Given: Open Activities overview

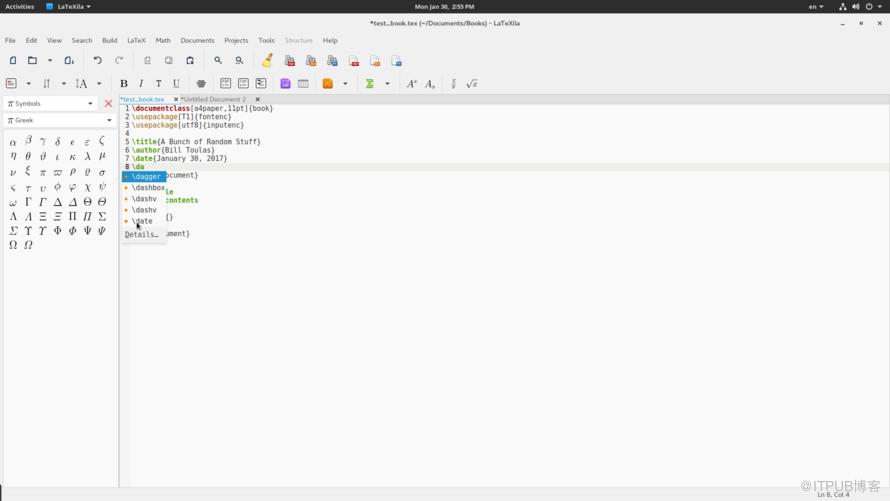Looking at the screenshot, I should [20, 7].
